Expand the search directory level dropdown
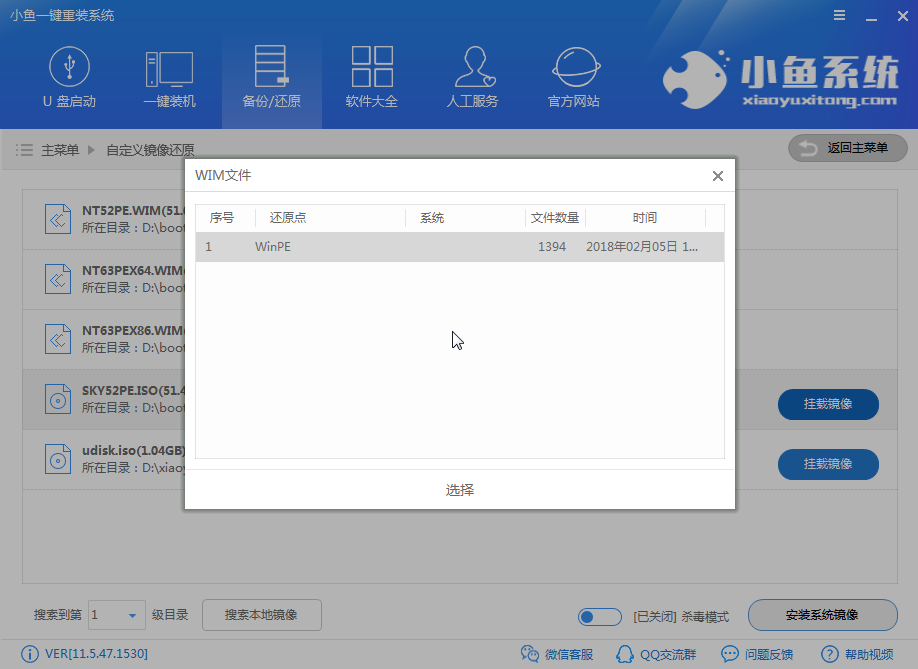The image size is (918, 669). point(132,616)
